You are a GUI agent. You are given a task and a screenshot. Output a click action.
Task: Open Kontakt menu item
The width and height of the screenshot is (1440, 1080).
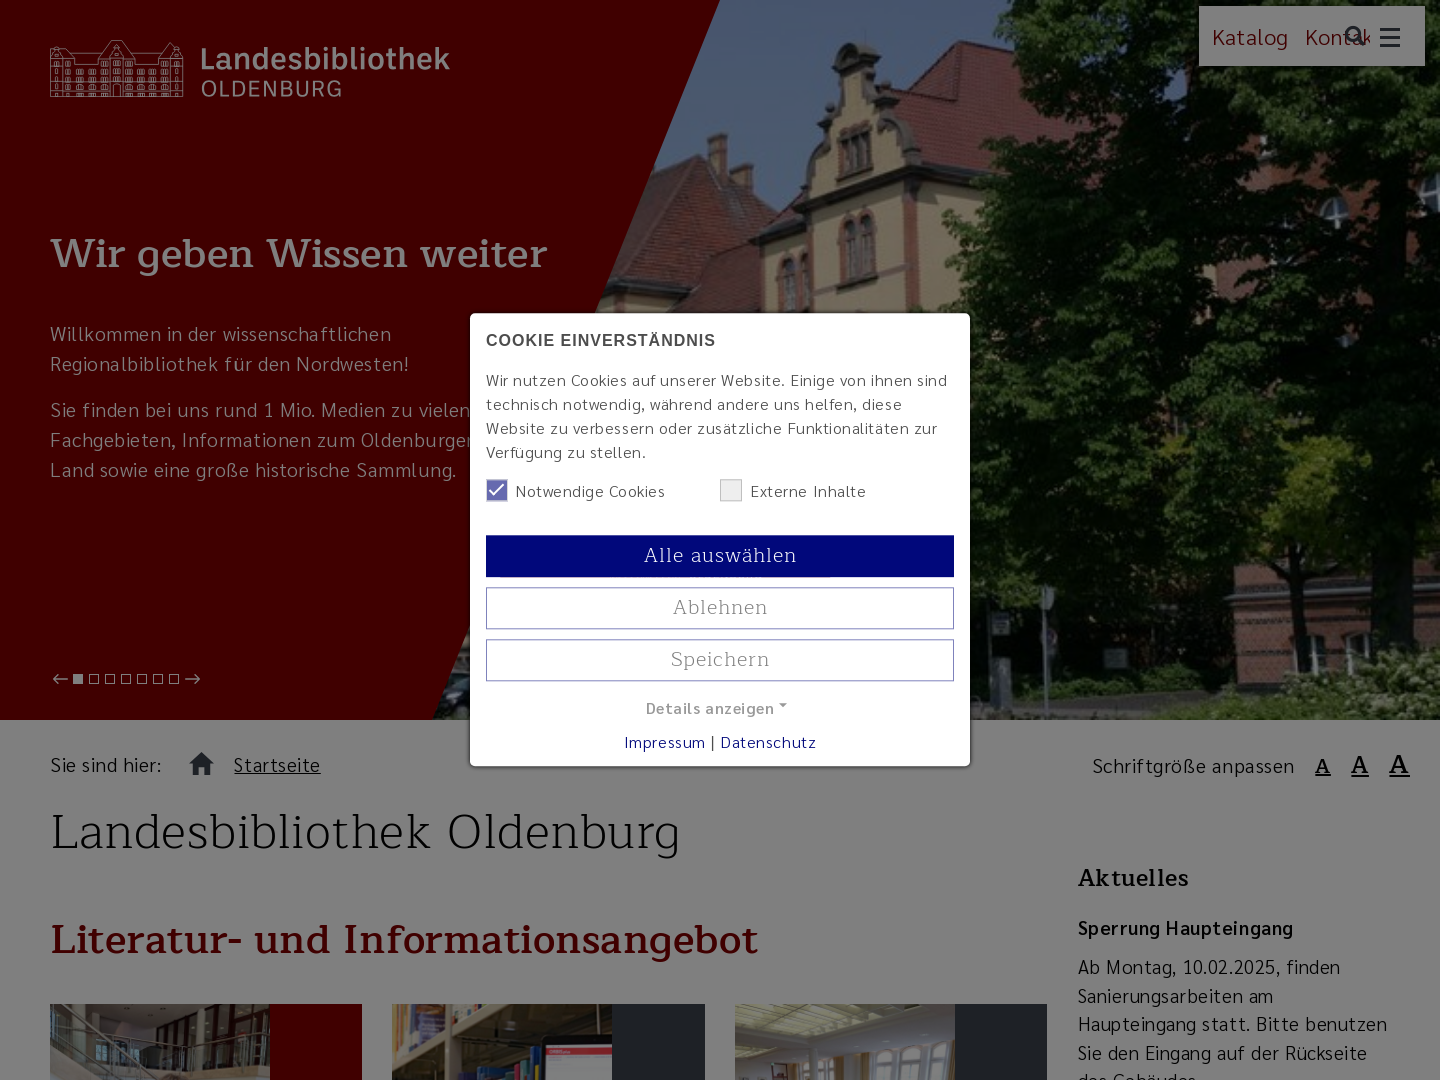[1338, 37]
